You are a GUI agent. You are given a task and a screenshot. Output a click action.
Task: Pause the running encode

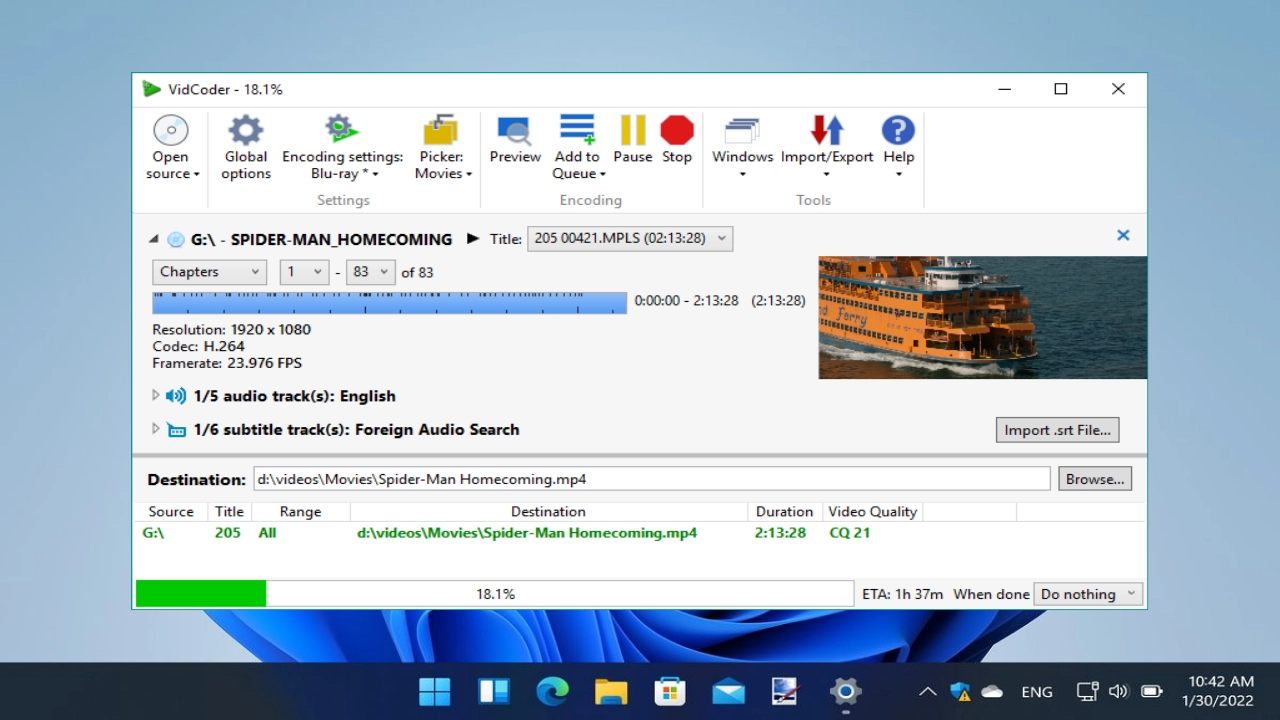[633, 139]
